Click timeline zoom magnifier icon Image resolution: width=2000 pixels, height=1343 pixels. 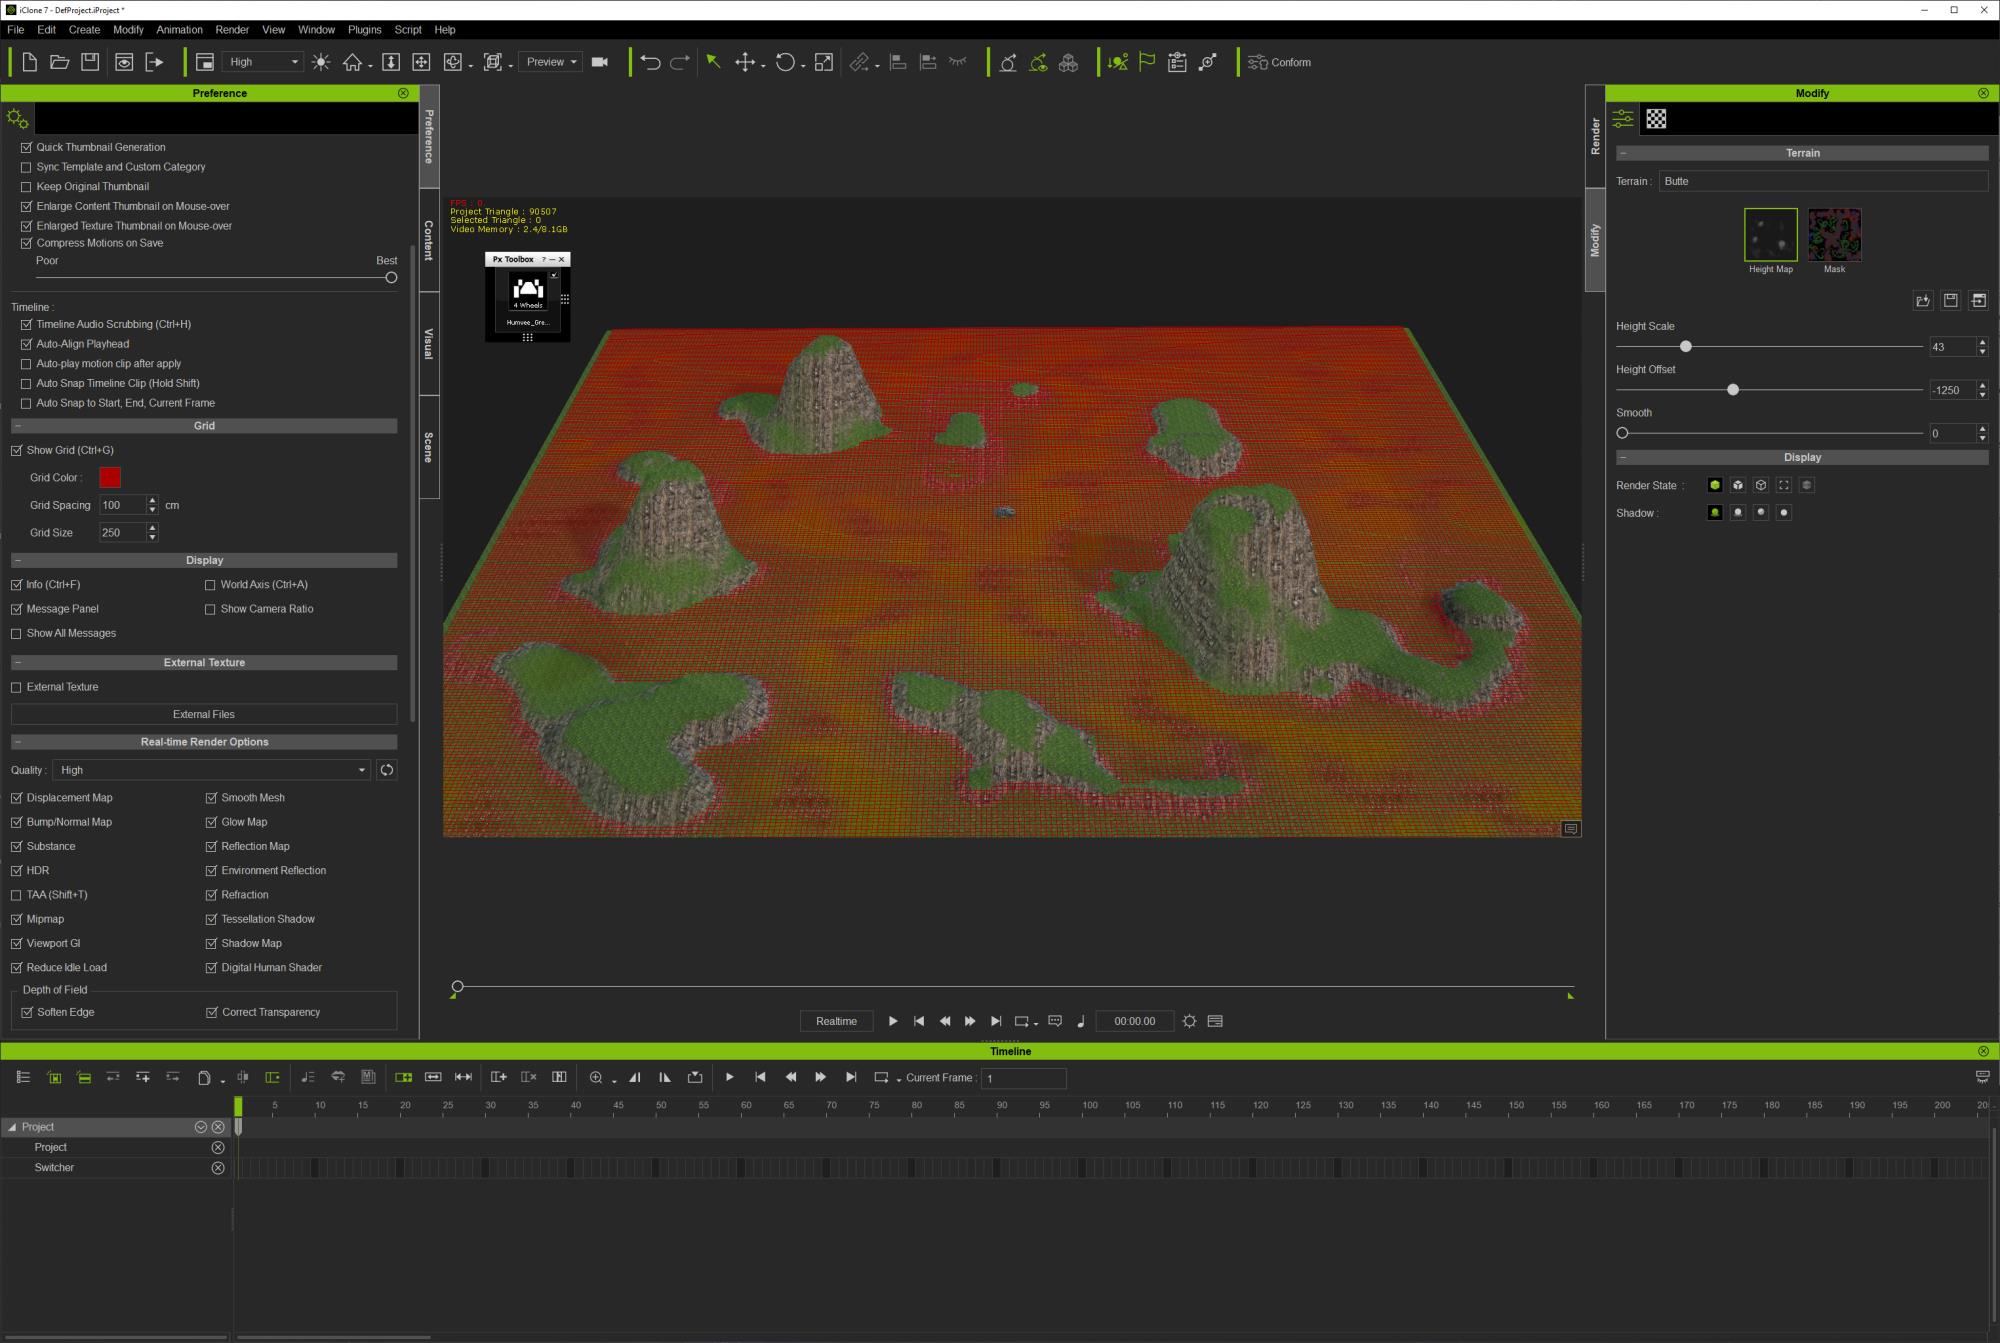[596, 1077]
